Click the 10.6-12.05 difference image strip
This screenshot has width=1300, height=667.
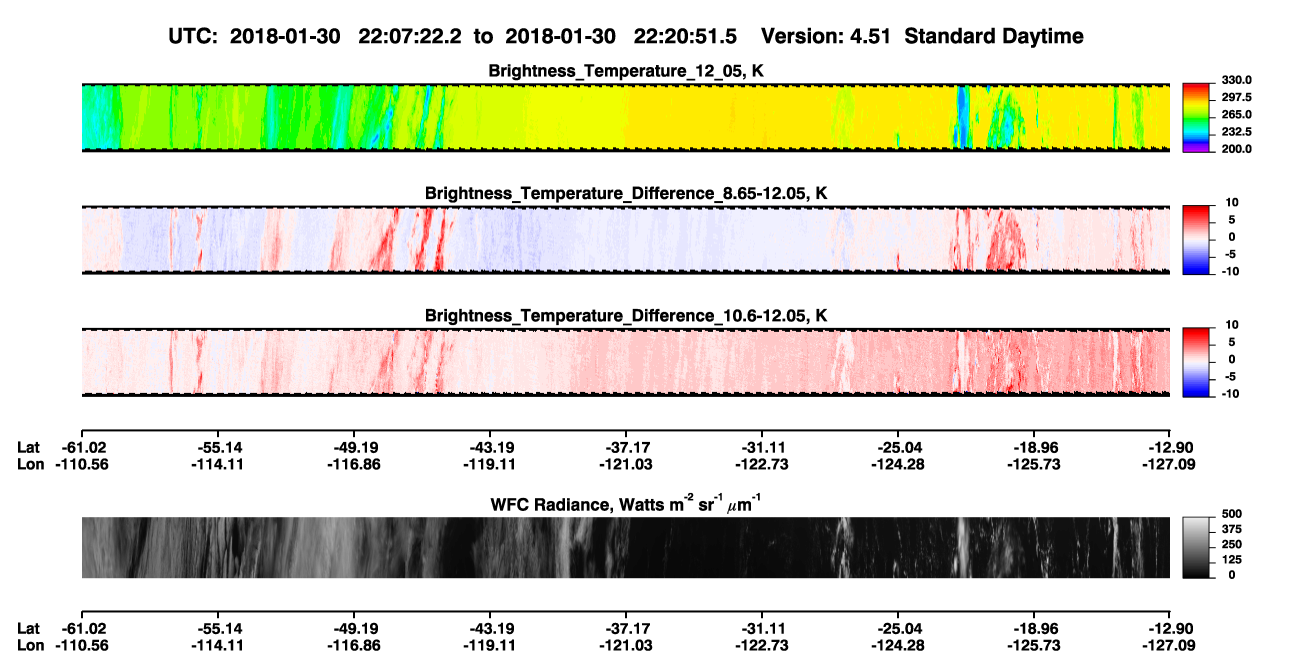click(x=625, y=362)
